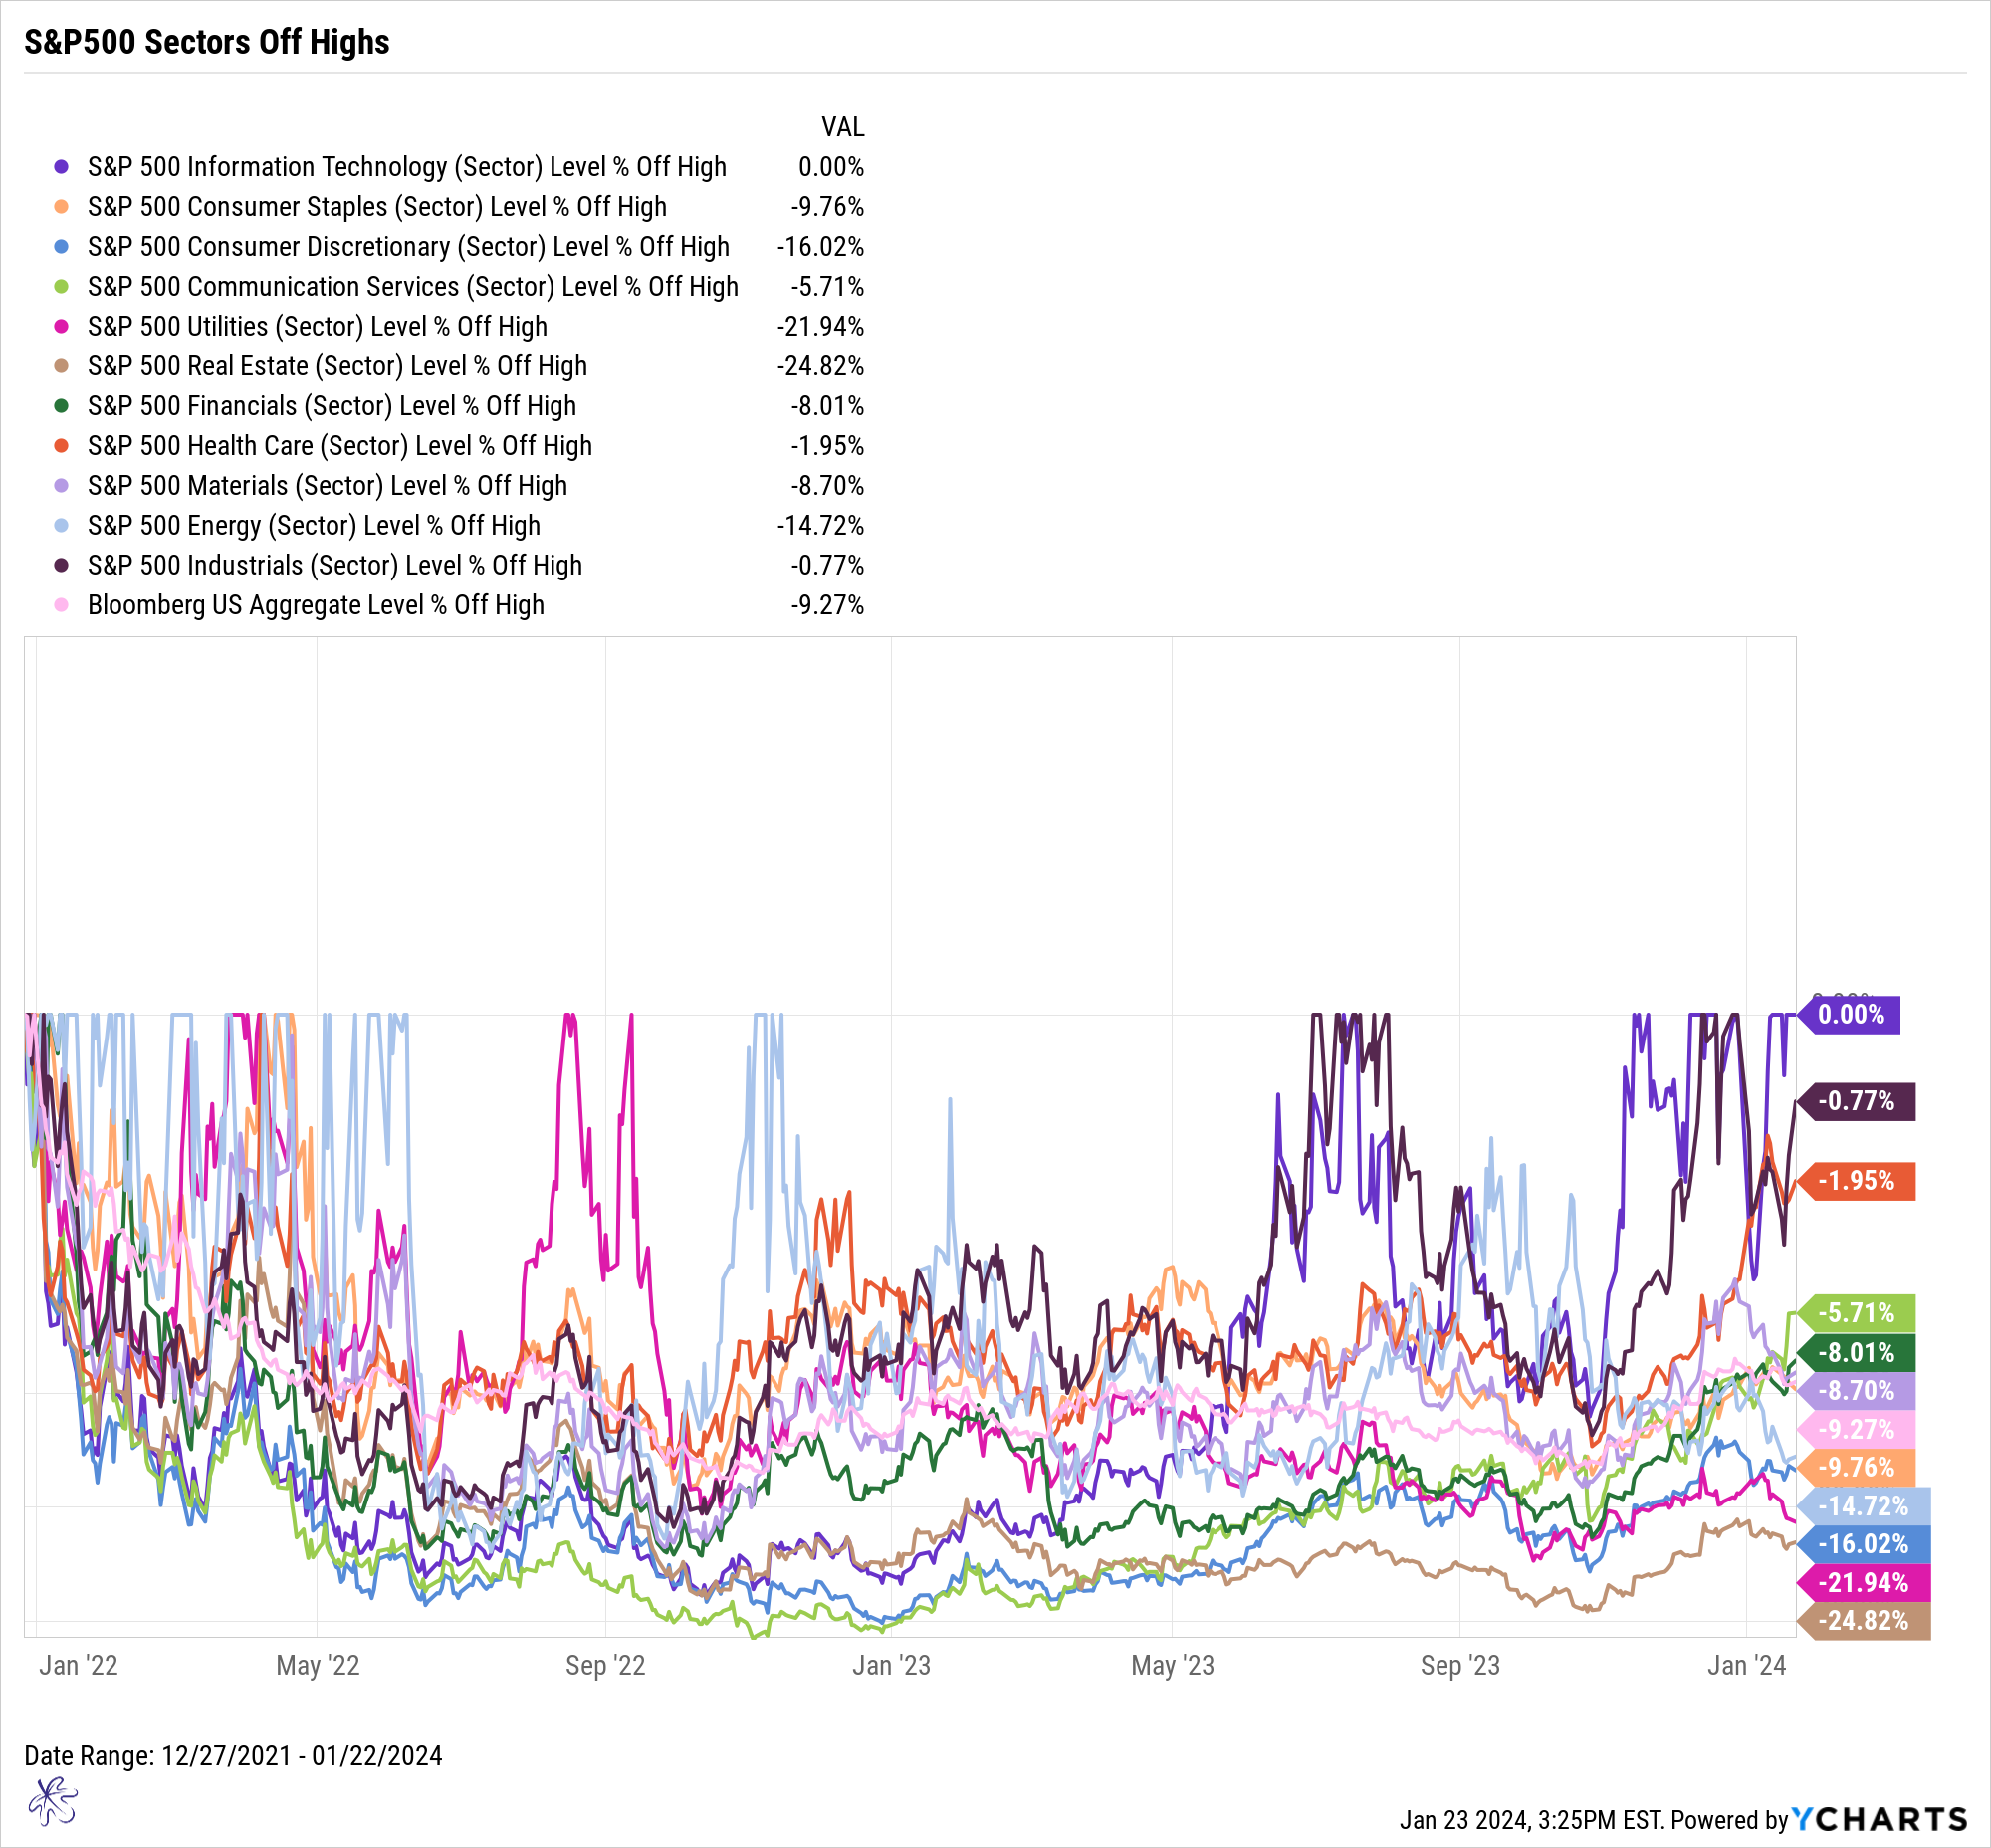Select the Communication Services legend label
Image resolution: width=1991 pixels, height=1848 pixels.
click(413, 287)
